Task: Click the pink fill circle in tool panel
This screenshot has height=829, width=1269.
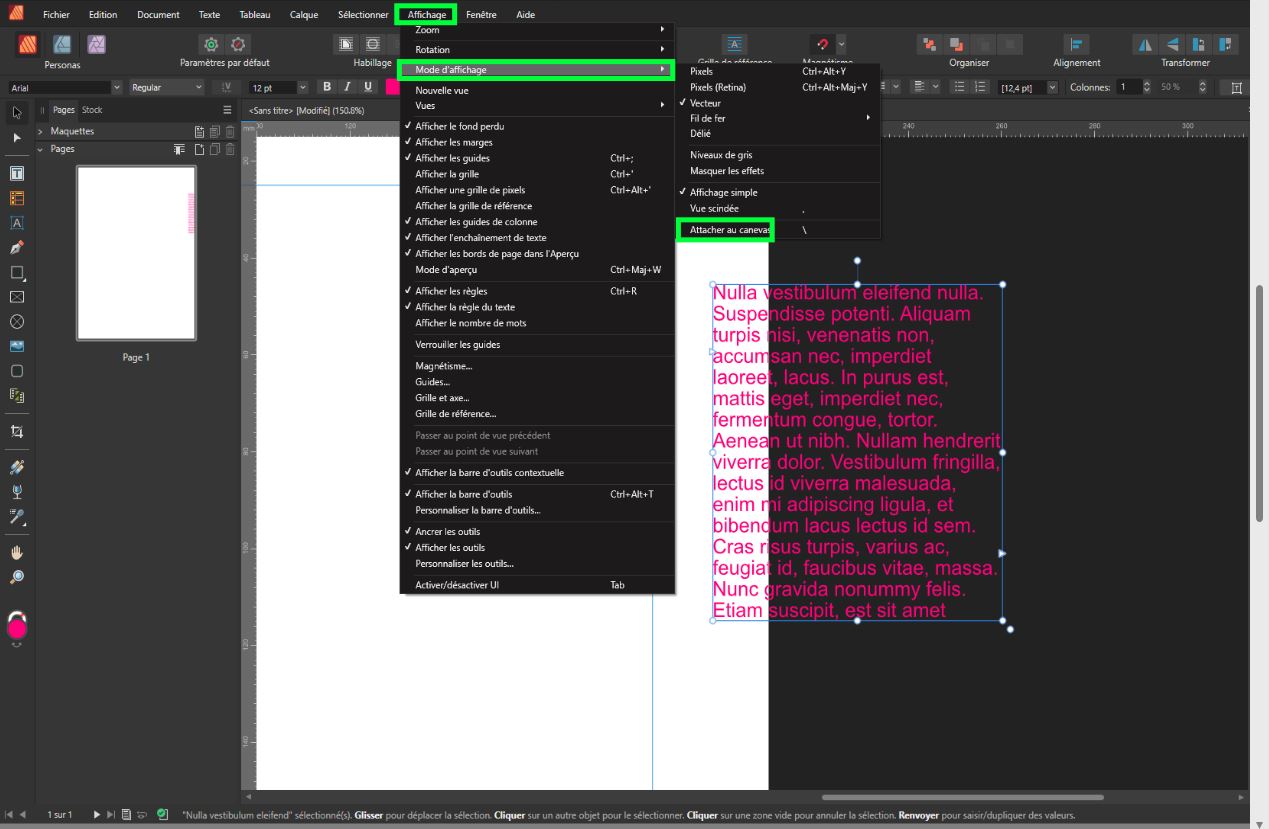Action: coord(17,628)
